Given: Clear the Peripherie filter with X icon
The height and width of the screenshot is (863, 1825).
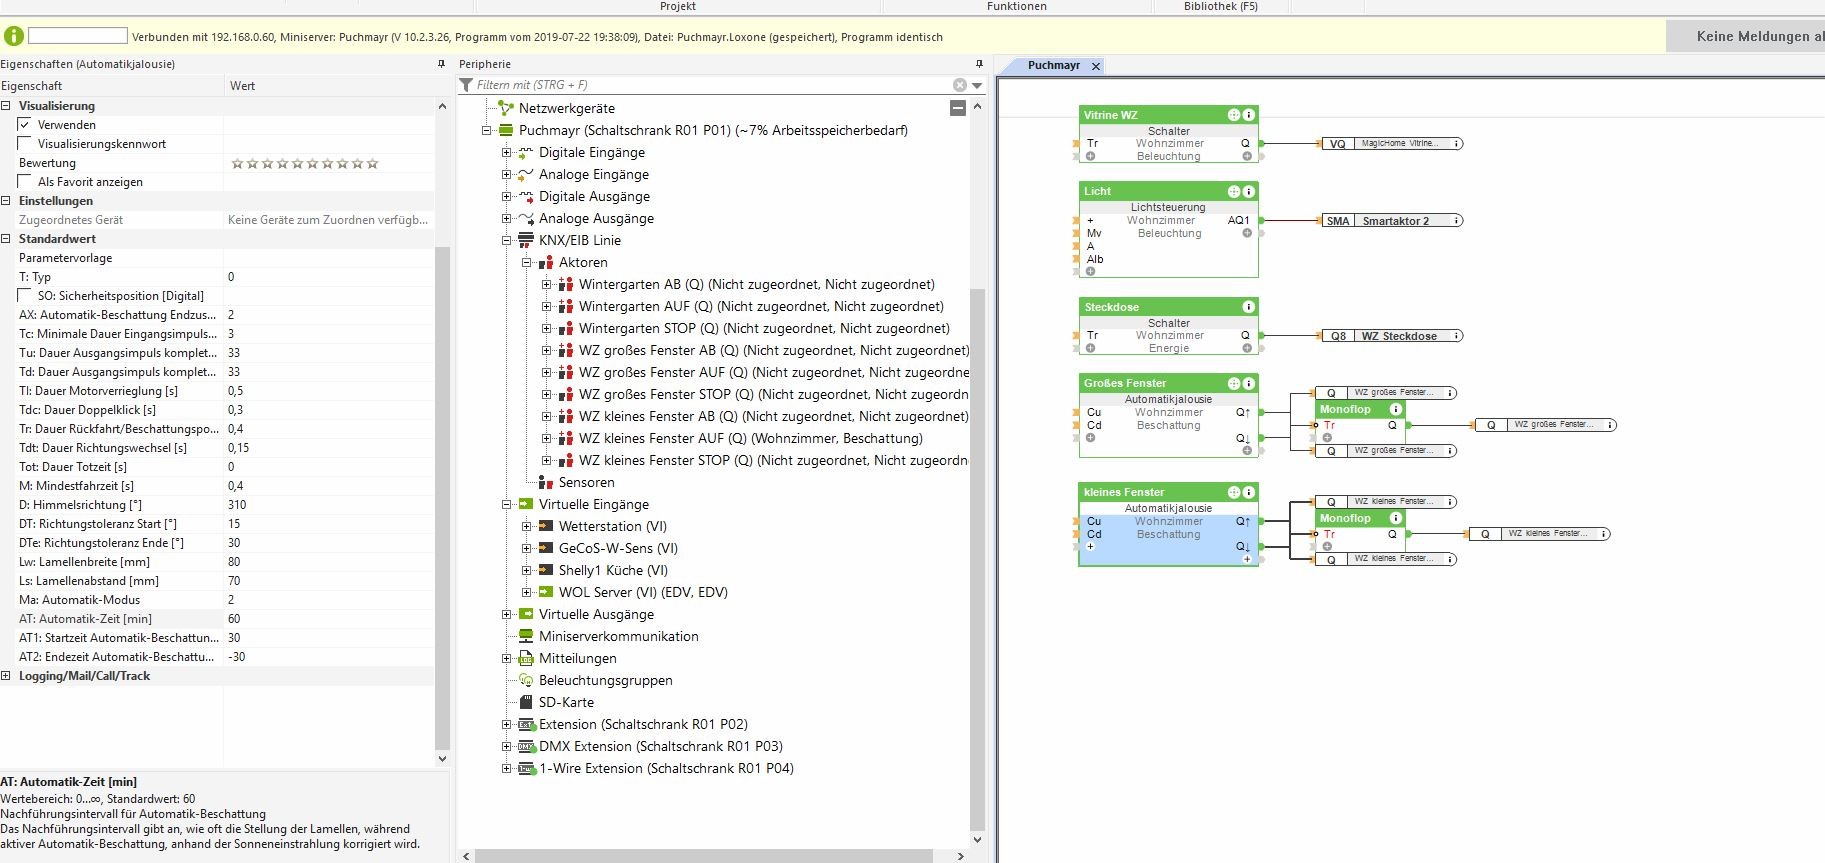Looking at the screenshot, I should [959, 85].
